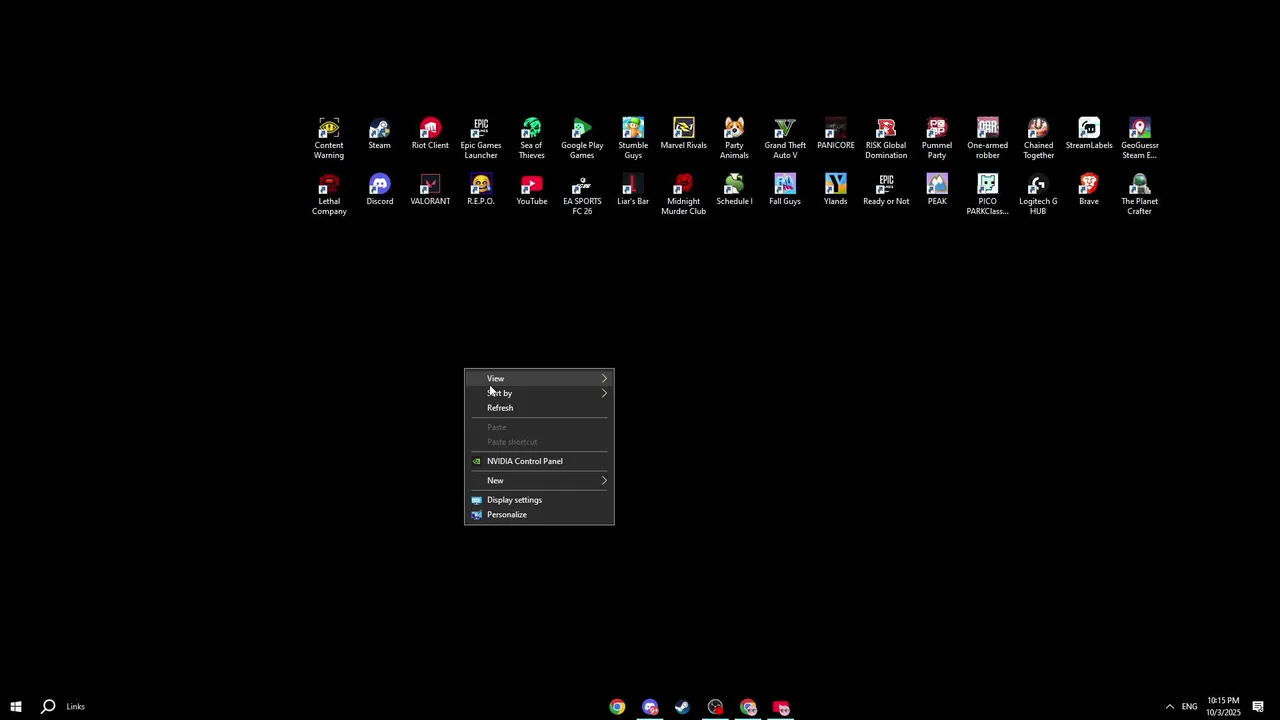Viewport: 1280px width, 720px height.
Task: Switch the ENG input language indicator
Action: (x=1189, y=707)
